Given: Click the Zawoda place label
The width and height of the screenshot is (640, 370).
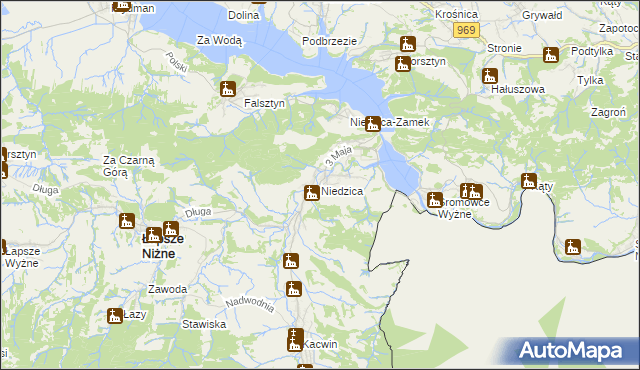Looking at the screenshot, I should coord(167,290).
